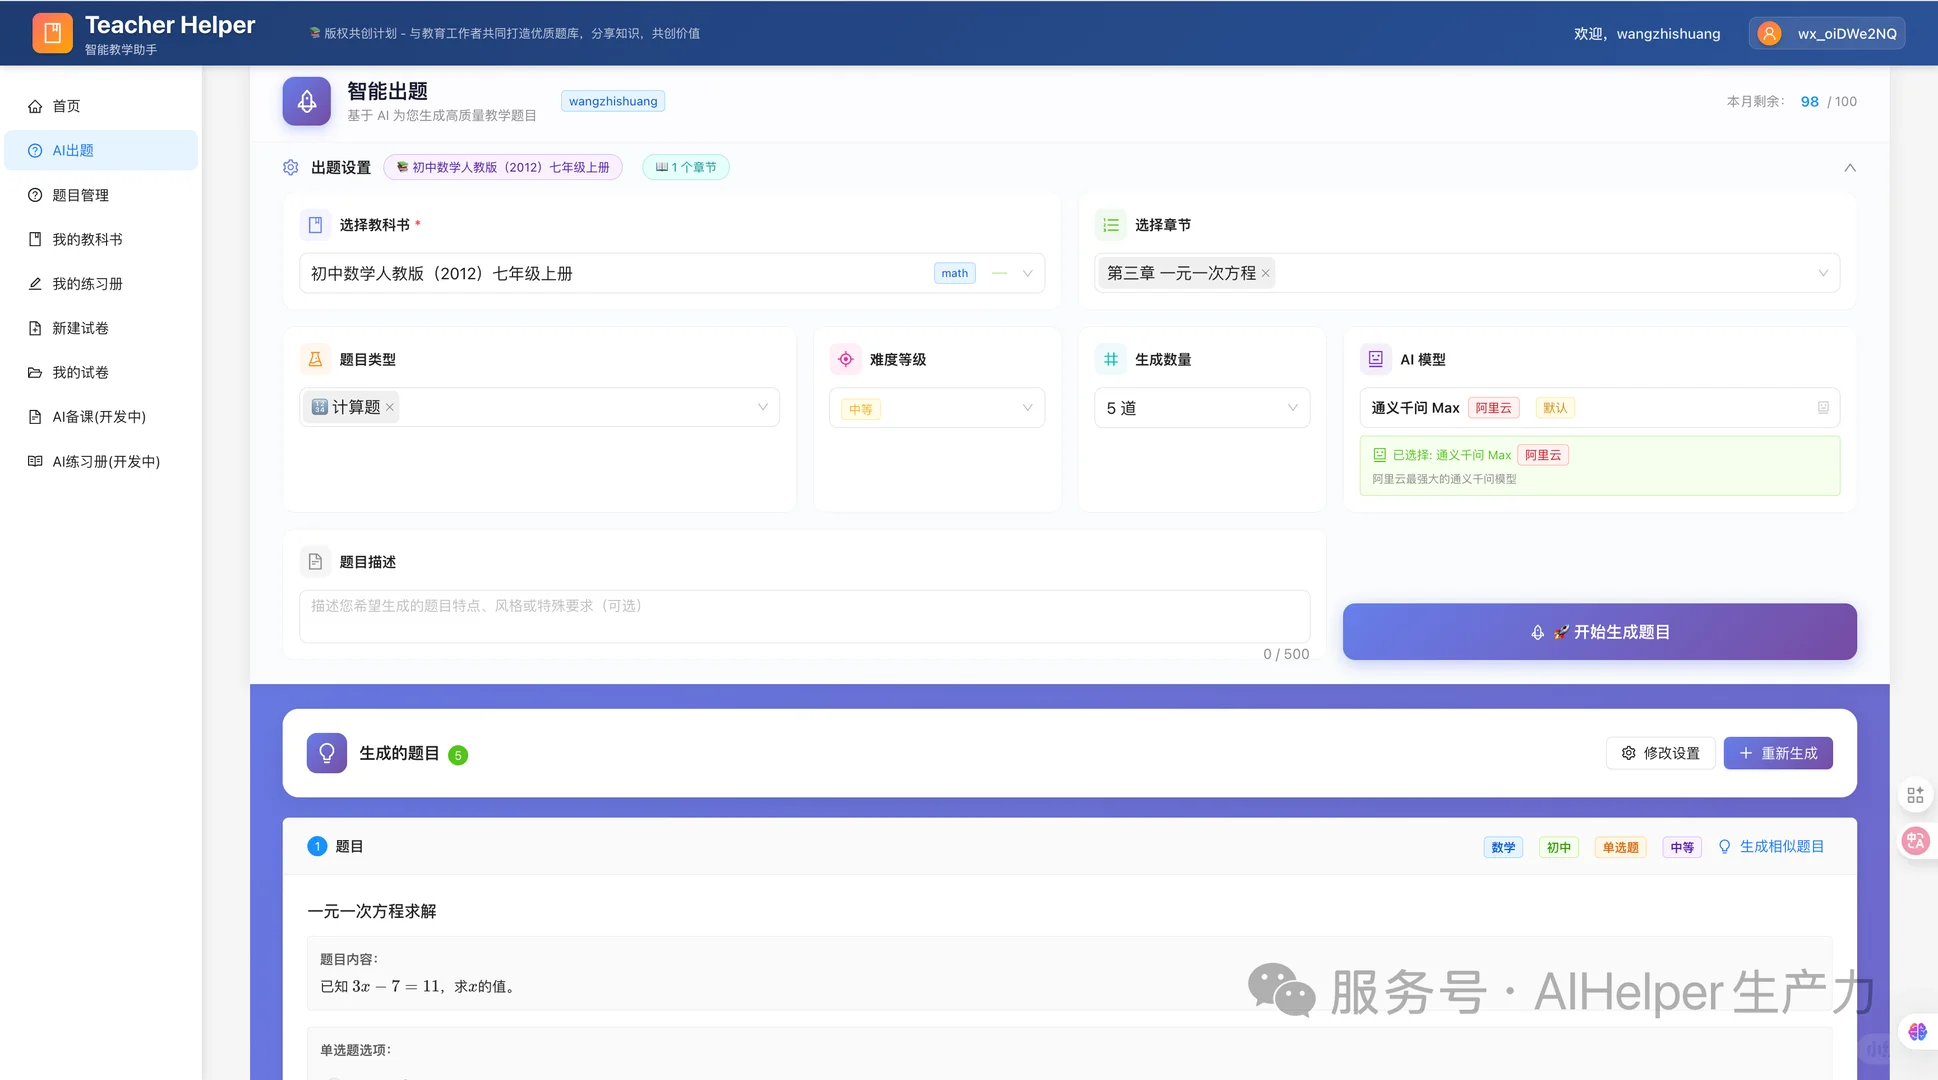Click the microphone icon in 智能出题 header
Viewport: 1938px width, 1080px height.
306,100
